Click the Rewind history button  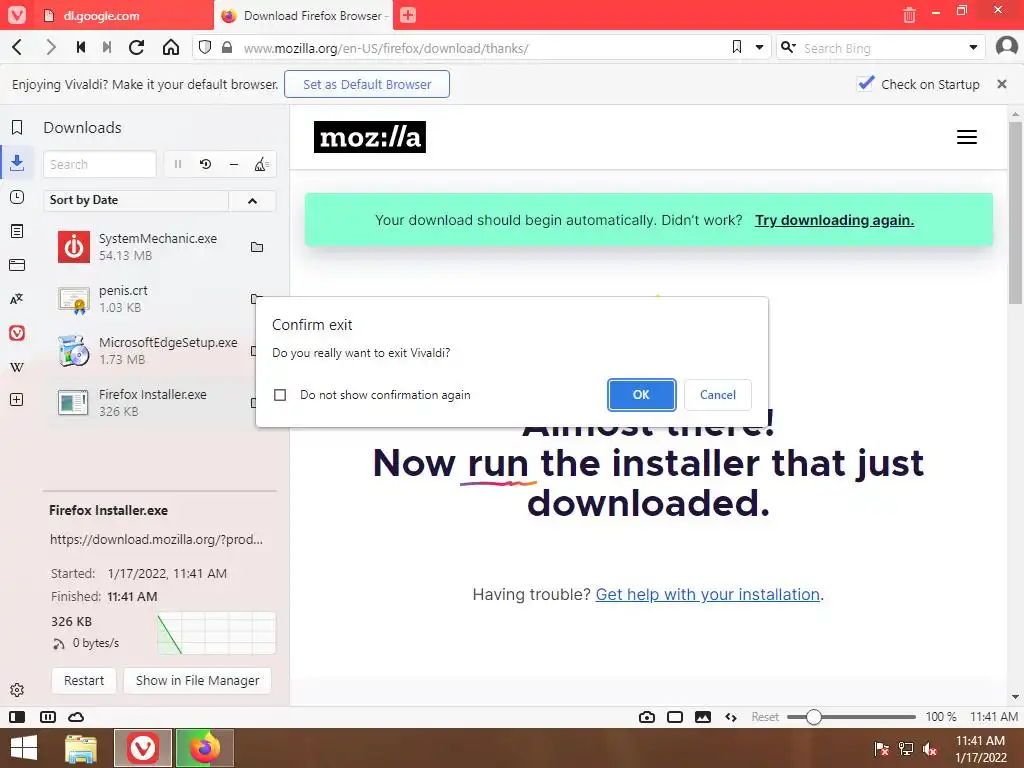tap(80, 47)
